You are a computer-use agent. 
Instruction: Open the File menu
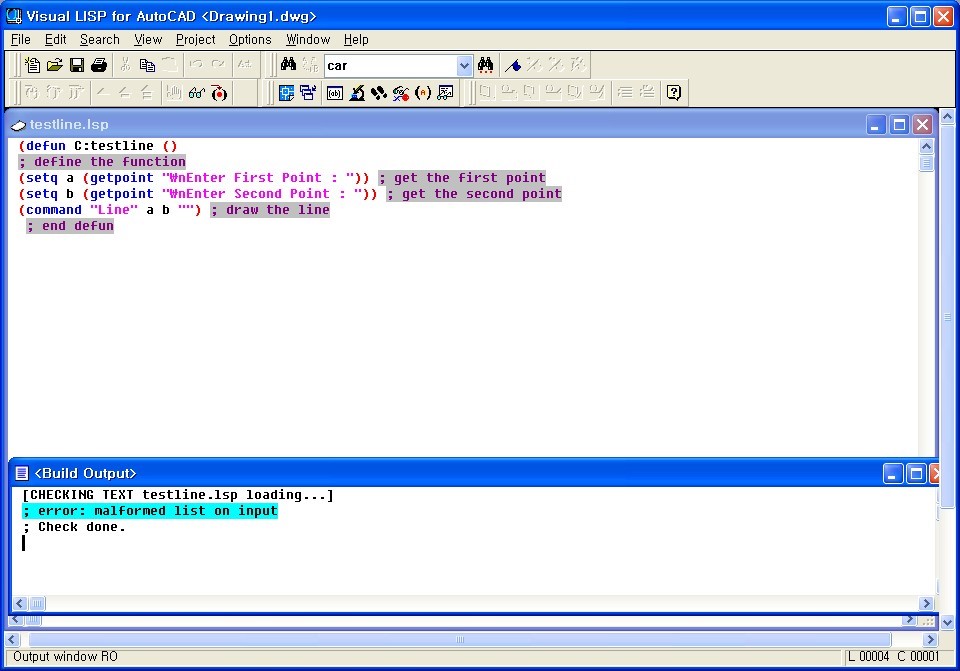pyautogui.click(x=21, y=40)
